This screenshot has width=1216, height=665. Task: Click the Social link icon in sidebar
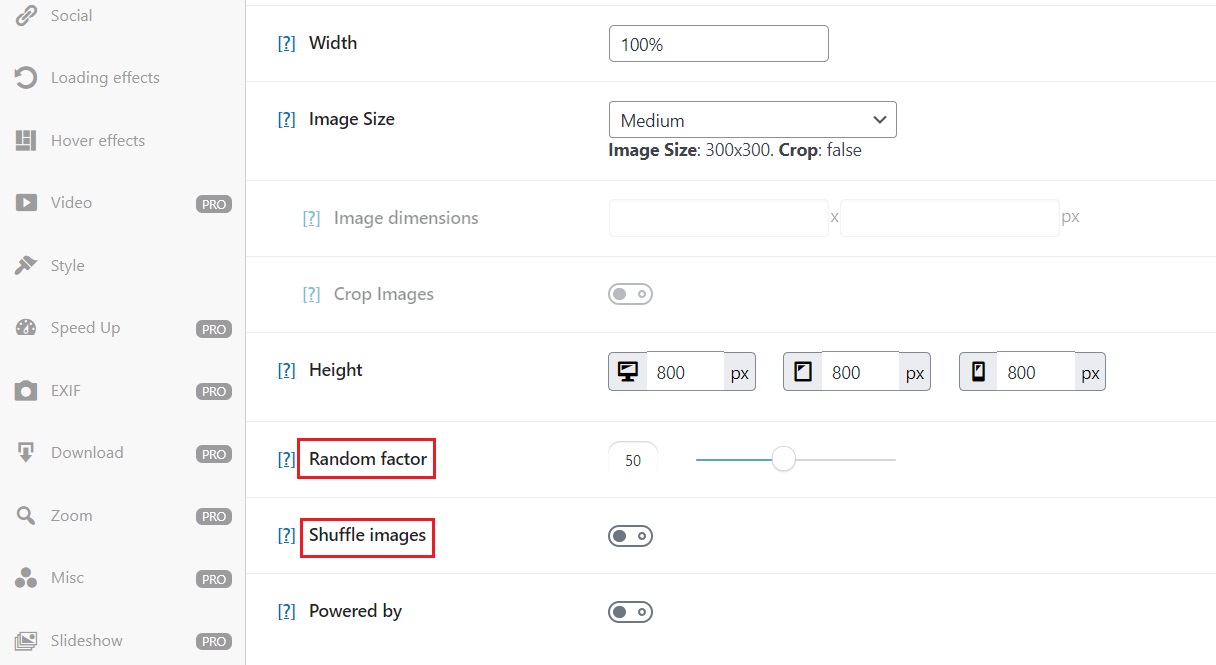coord(25,16)
